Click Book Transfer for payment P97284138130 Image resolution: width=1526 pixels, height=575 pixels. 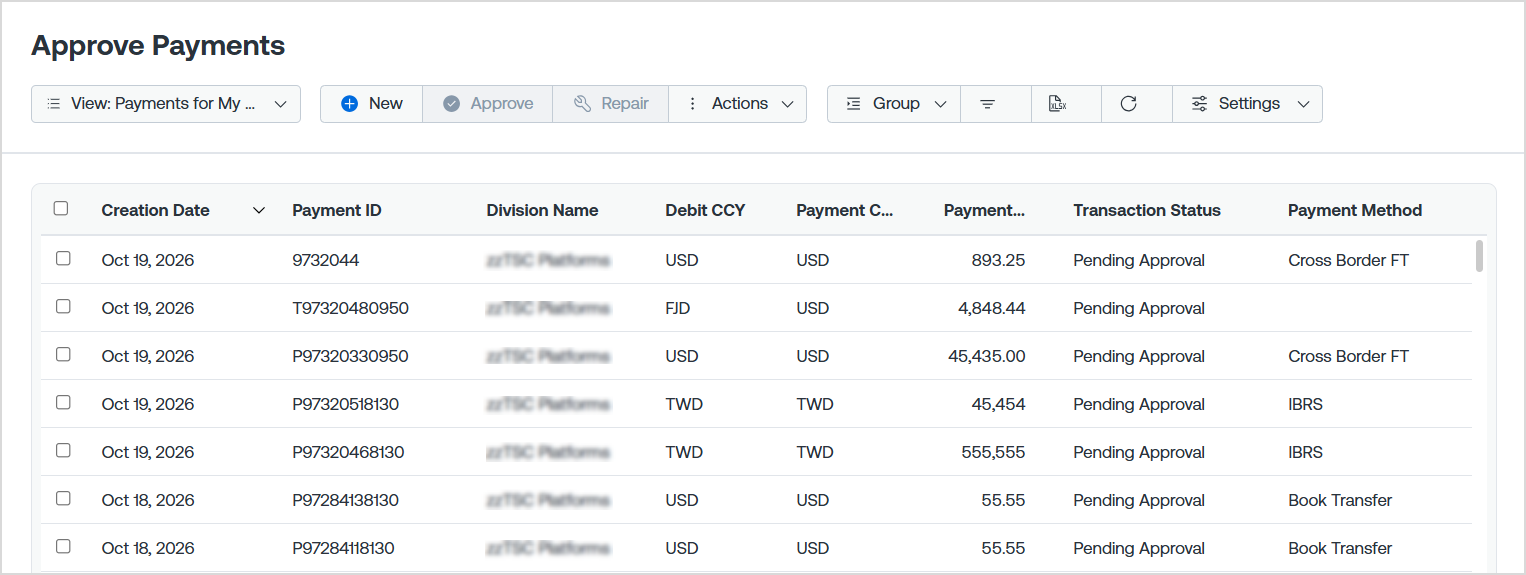click(1340, 501)
